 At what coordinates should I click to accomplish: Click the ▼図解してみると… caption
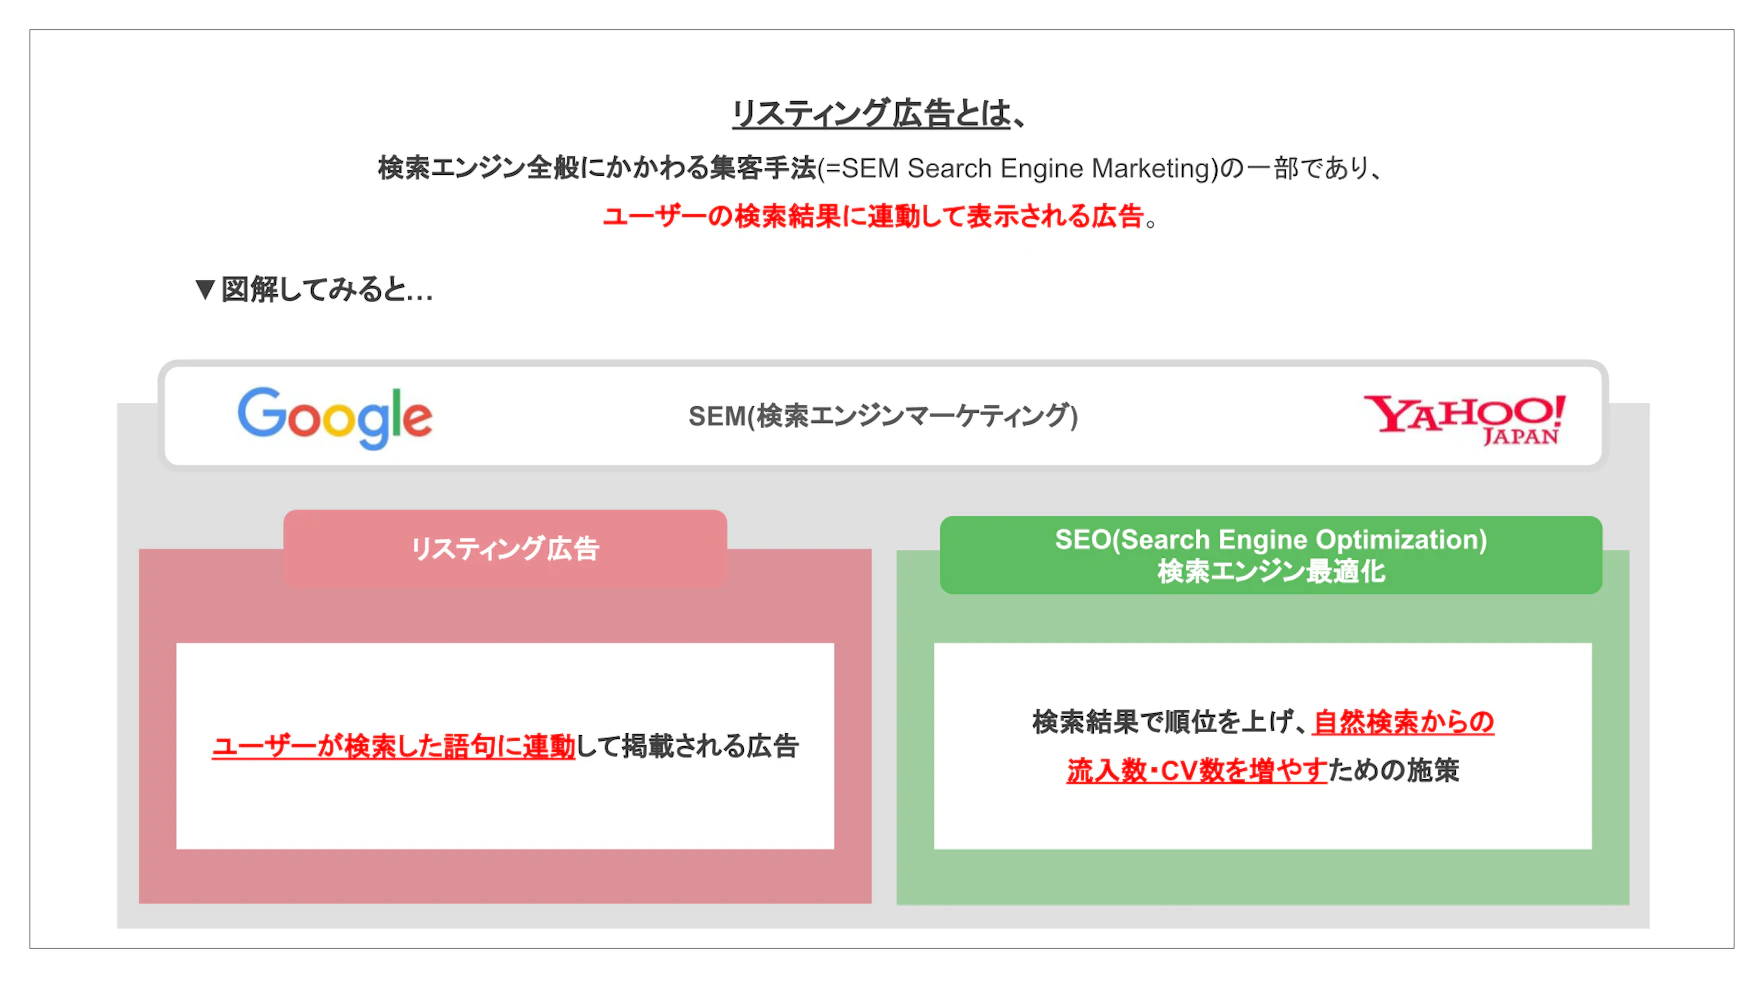click(314, 290)
